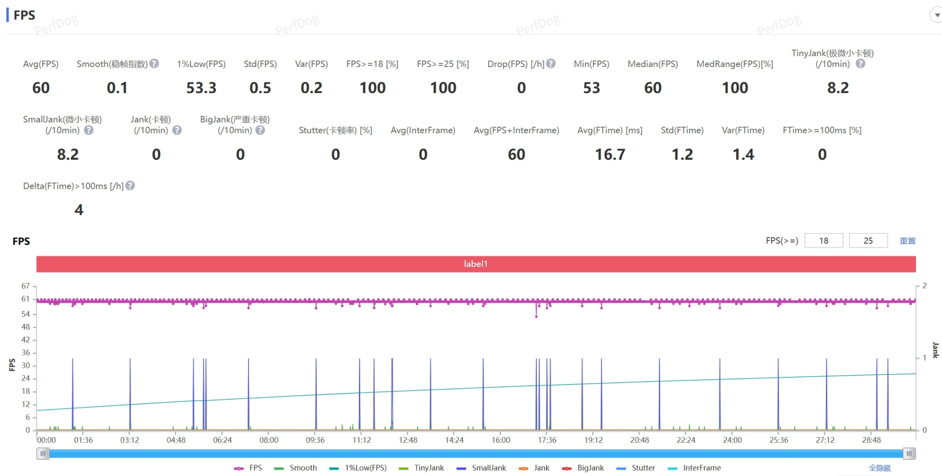Viewport: 942px width, 476px height.
Task: Grab the left handle of the time range slider
Action: 43,454
